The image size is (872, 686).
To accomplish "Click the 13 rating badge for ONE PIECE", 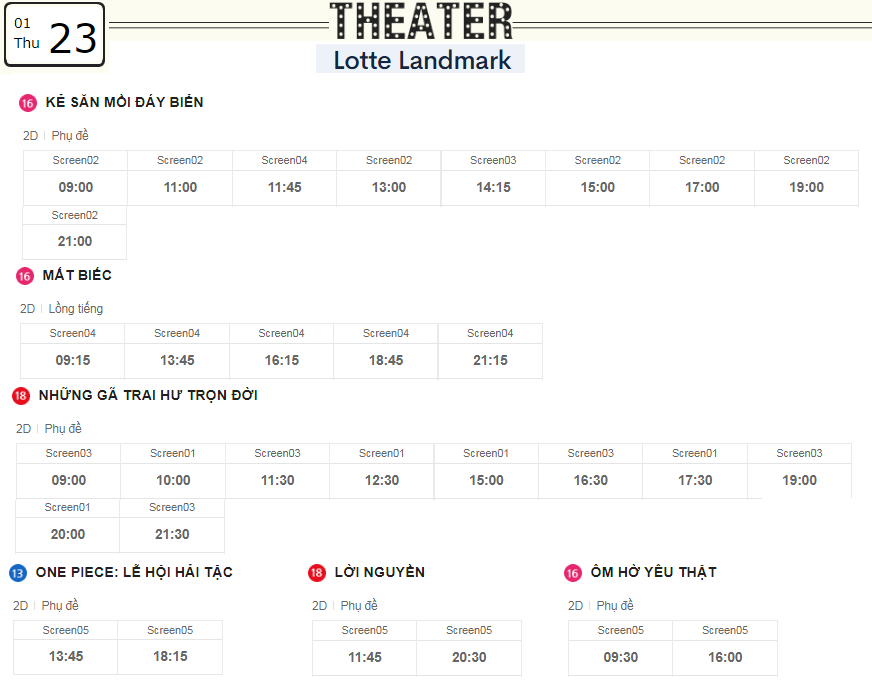I will [18, 573].
